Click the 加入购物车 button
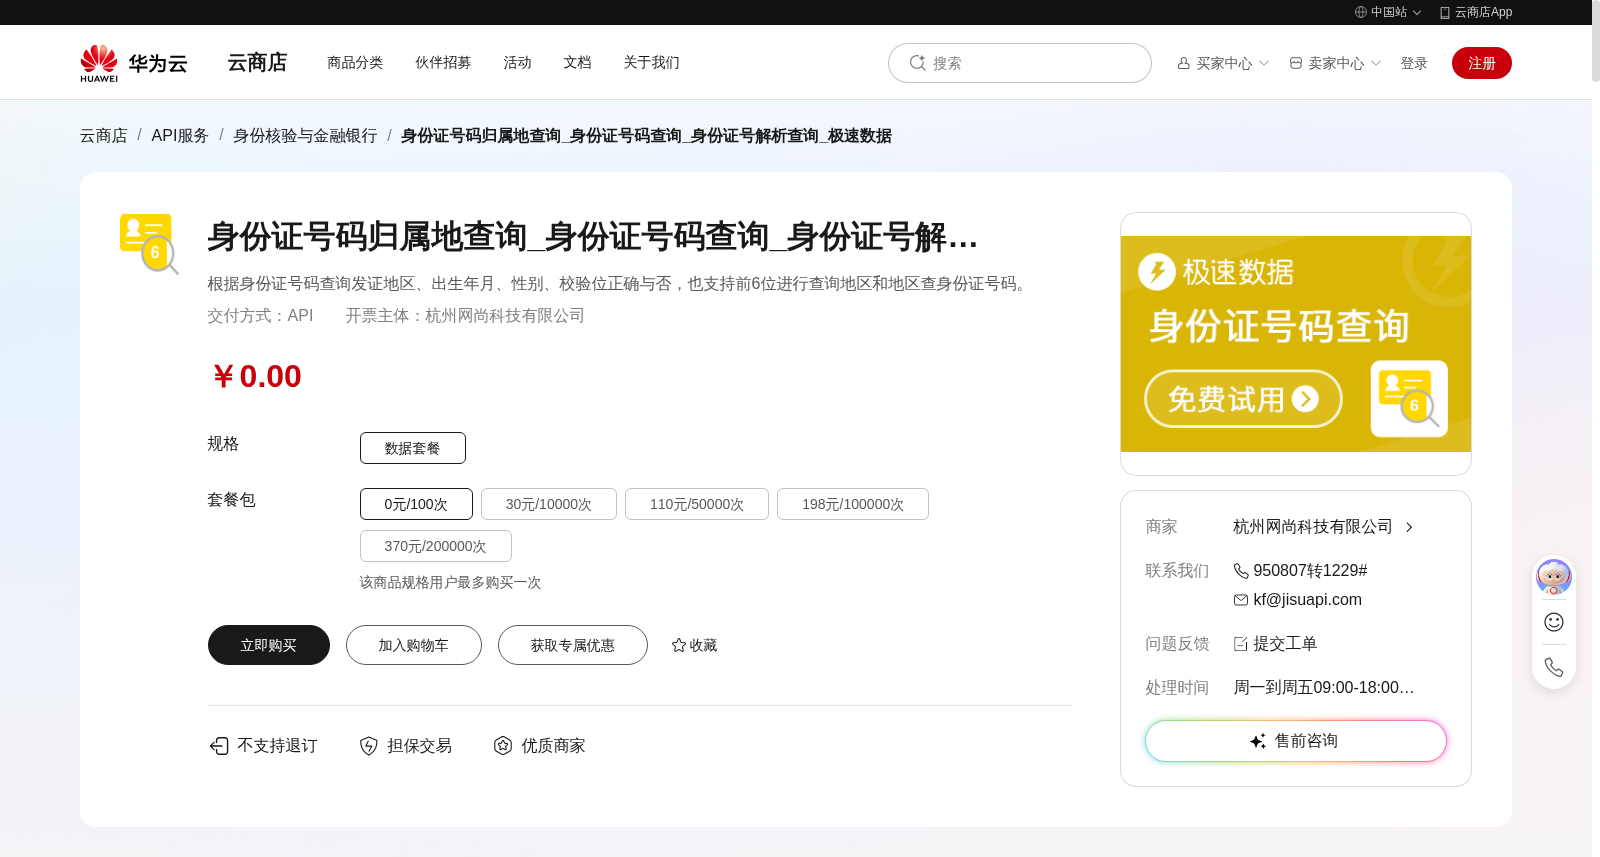Image resolution: width=1600 pixels, height=857 pixels. click(x=414, y=645)
